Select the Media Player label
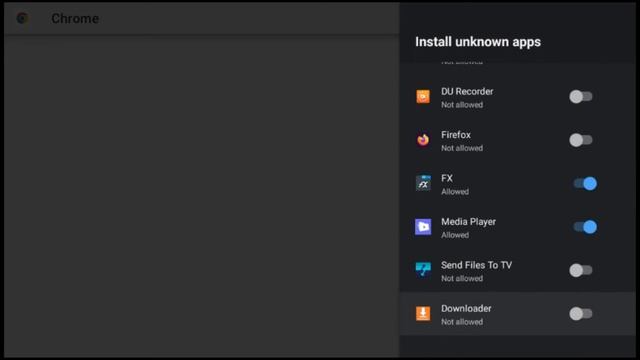Image resolution: width=640 pixels, height=360 pixels. (469, 222)
